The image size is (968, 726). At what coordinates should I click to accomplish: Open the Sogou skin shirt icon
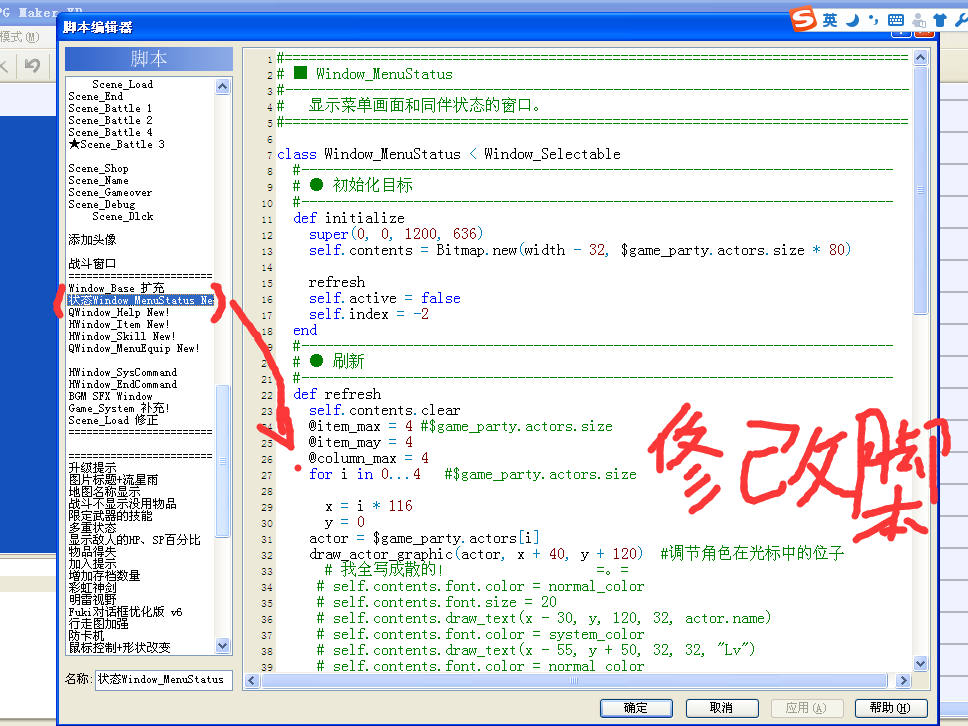tap(940, 20)
